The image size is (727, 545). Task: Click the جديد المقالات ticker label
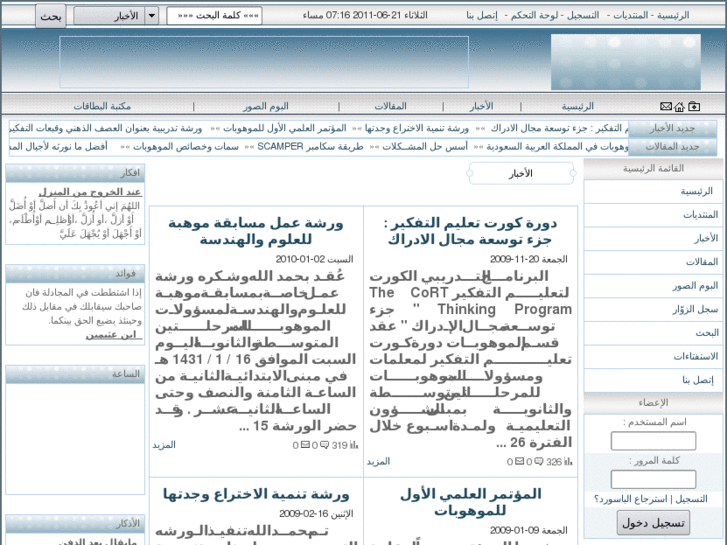pos(672,147)
